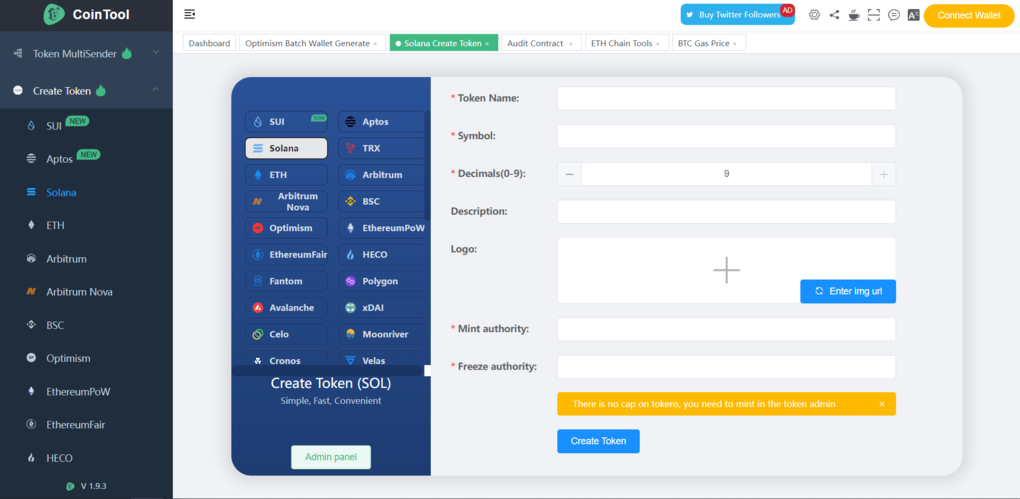Close the Audit Contract tab
1020x499 pixels.
click(570, 44)
